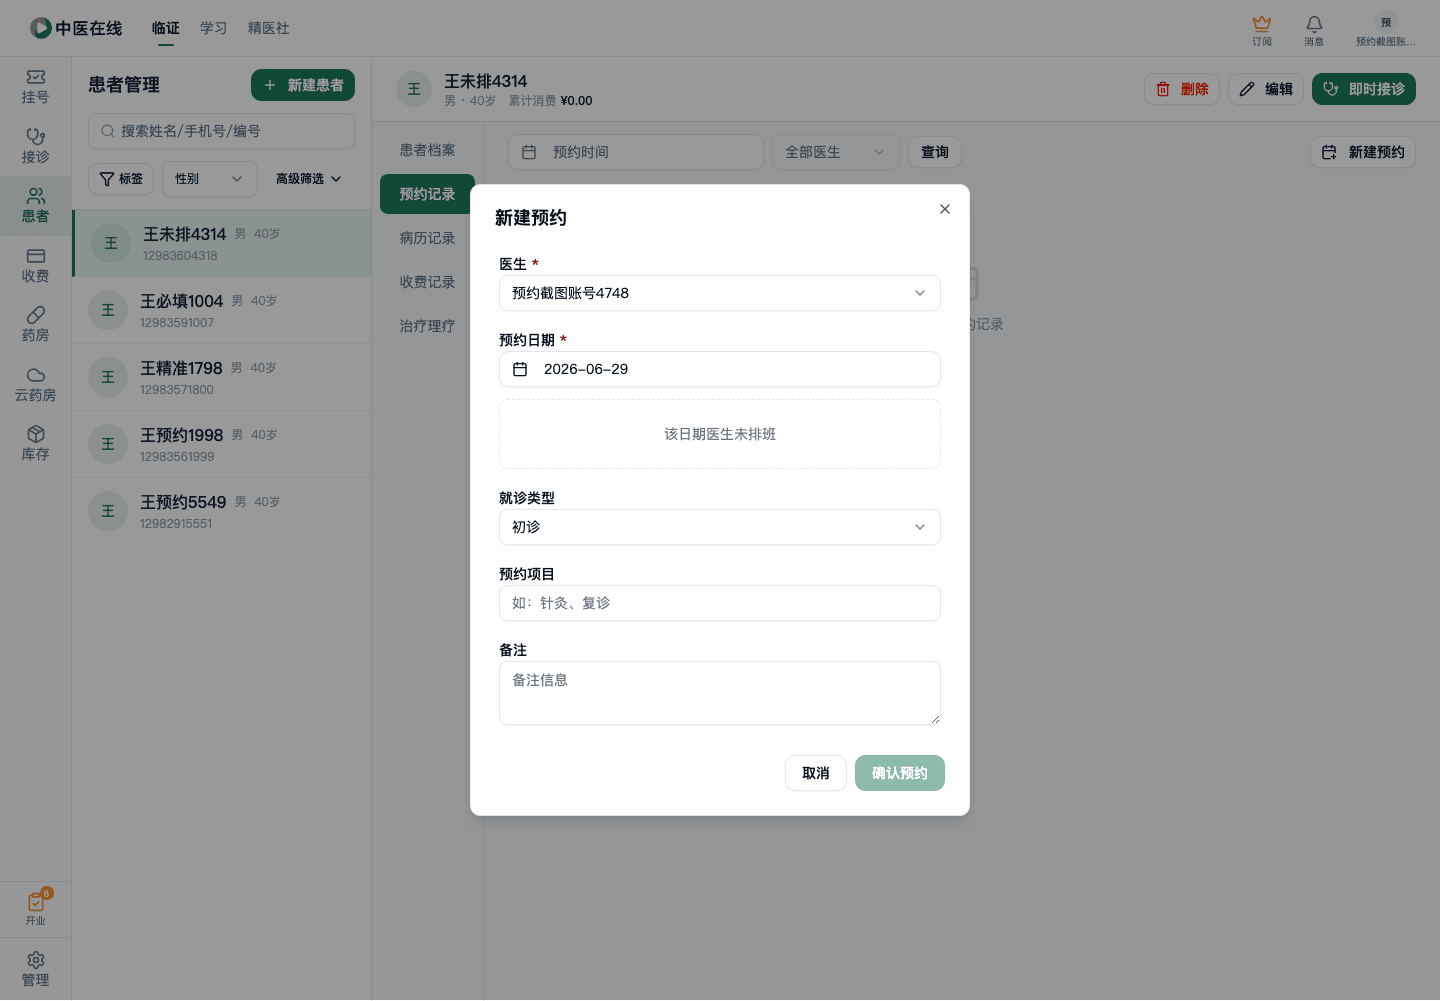Focus the 备注 textarea

coord(720,693)
